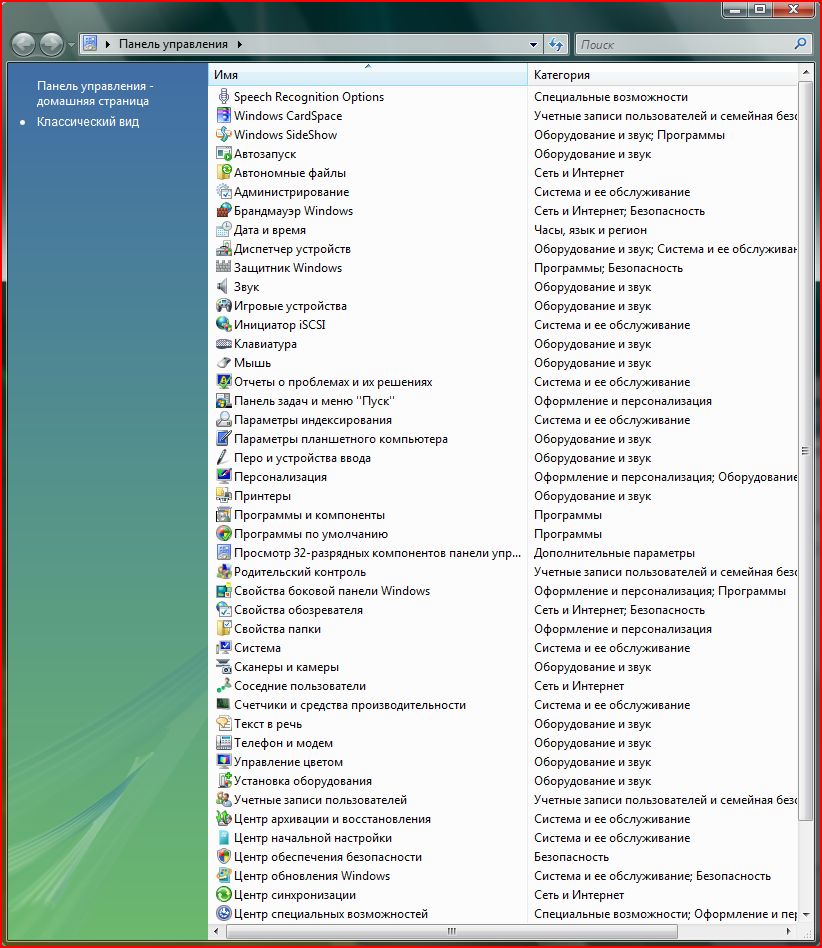Click the Back navigation arrow button
822x948 pixels.
[23, 44]
